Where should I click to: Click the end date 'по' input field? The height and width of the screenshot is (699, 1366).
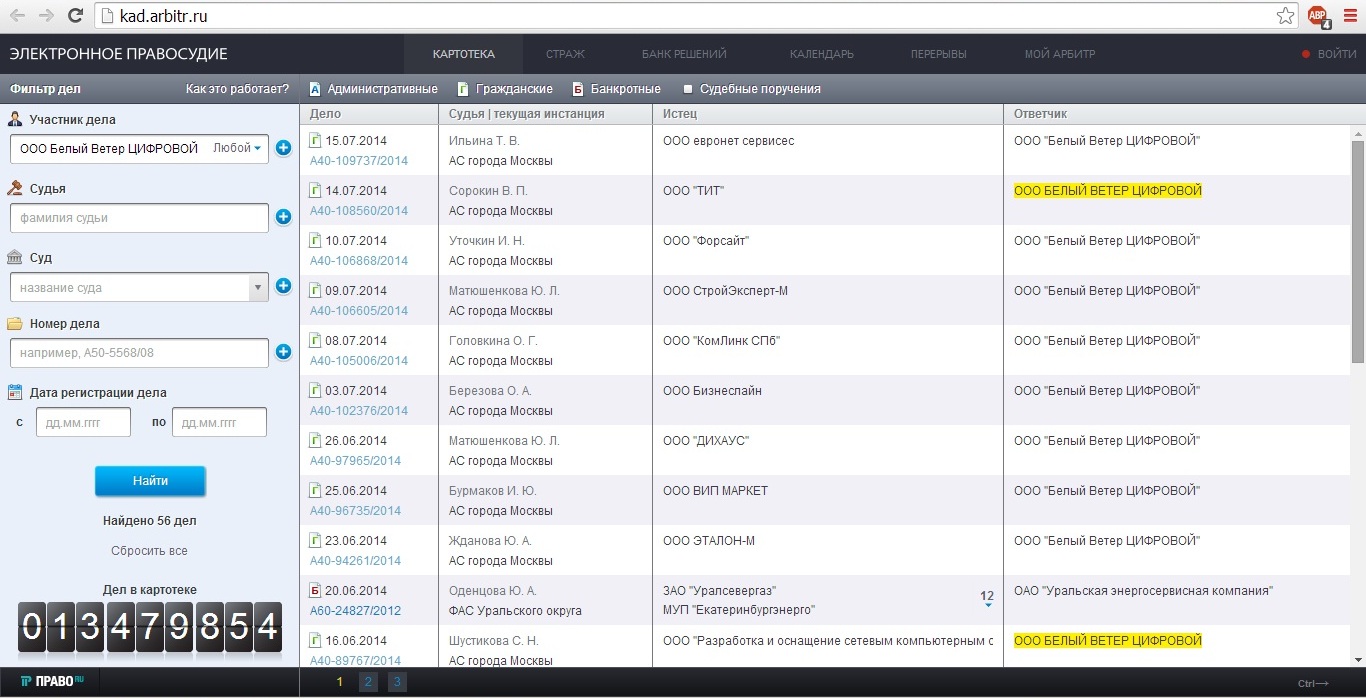click(219, 422)
